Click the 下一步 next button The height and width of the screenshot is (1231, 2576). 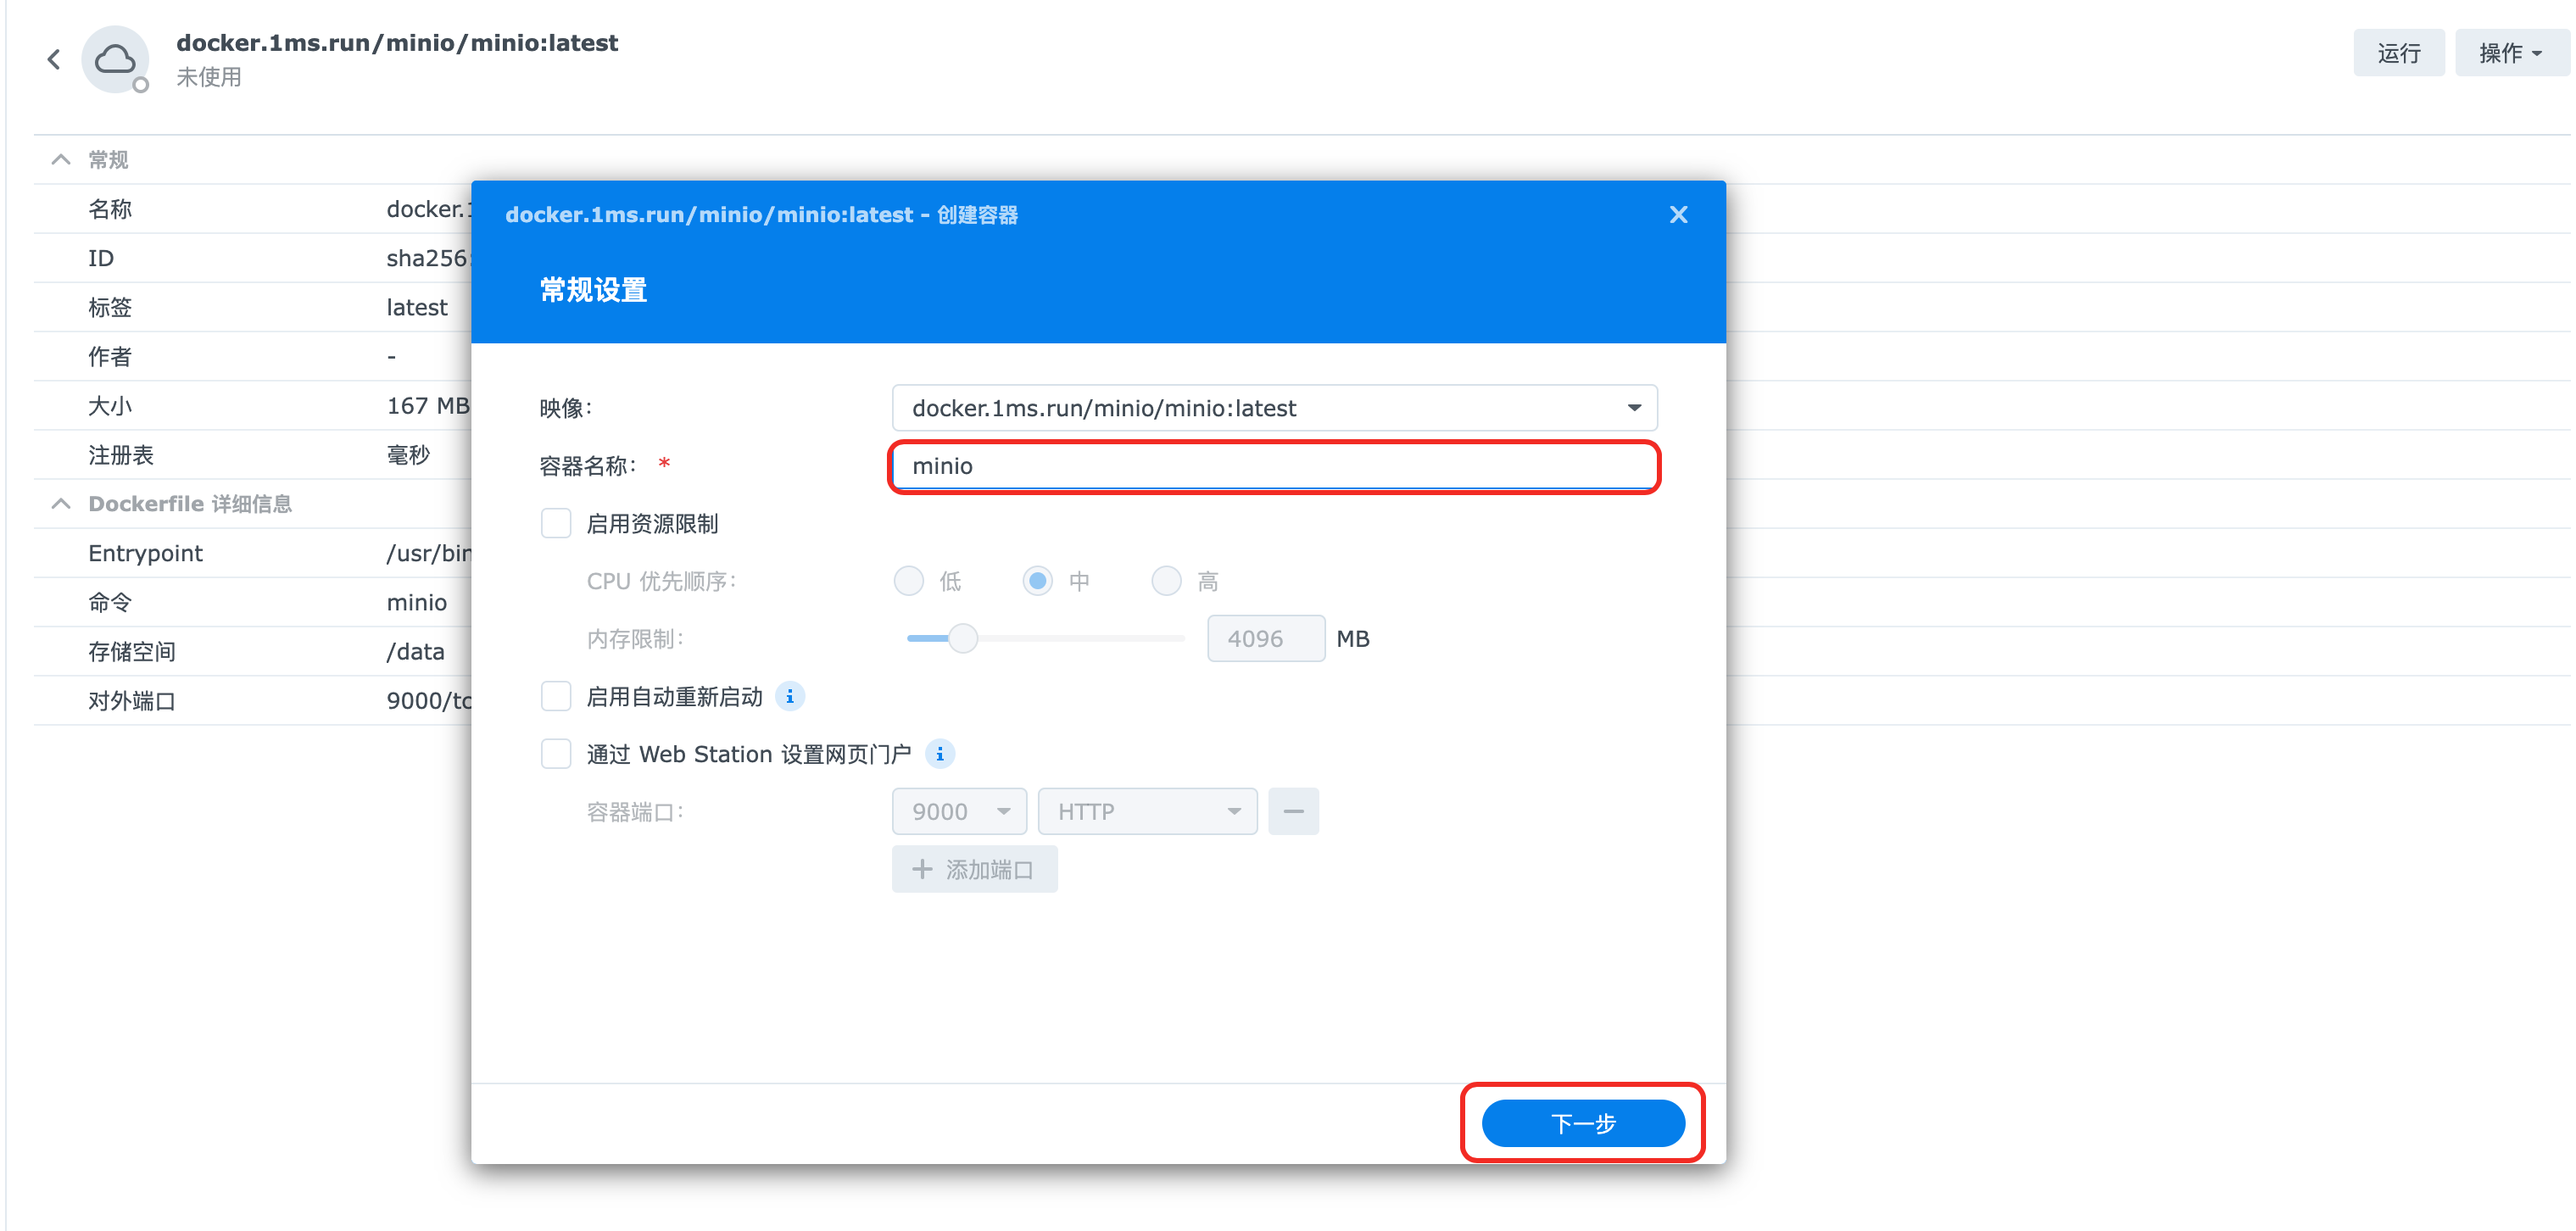(x=1582, y=1123)
